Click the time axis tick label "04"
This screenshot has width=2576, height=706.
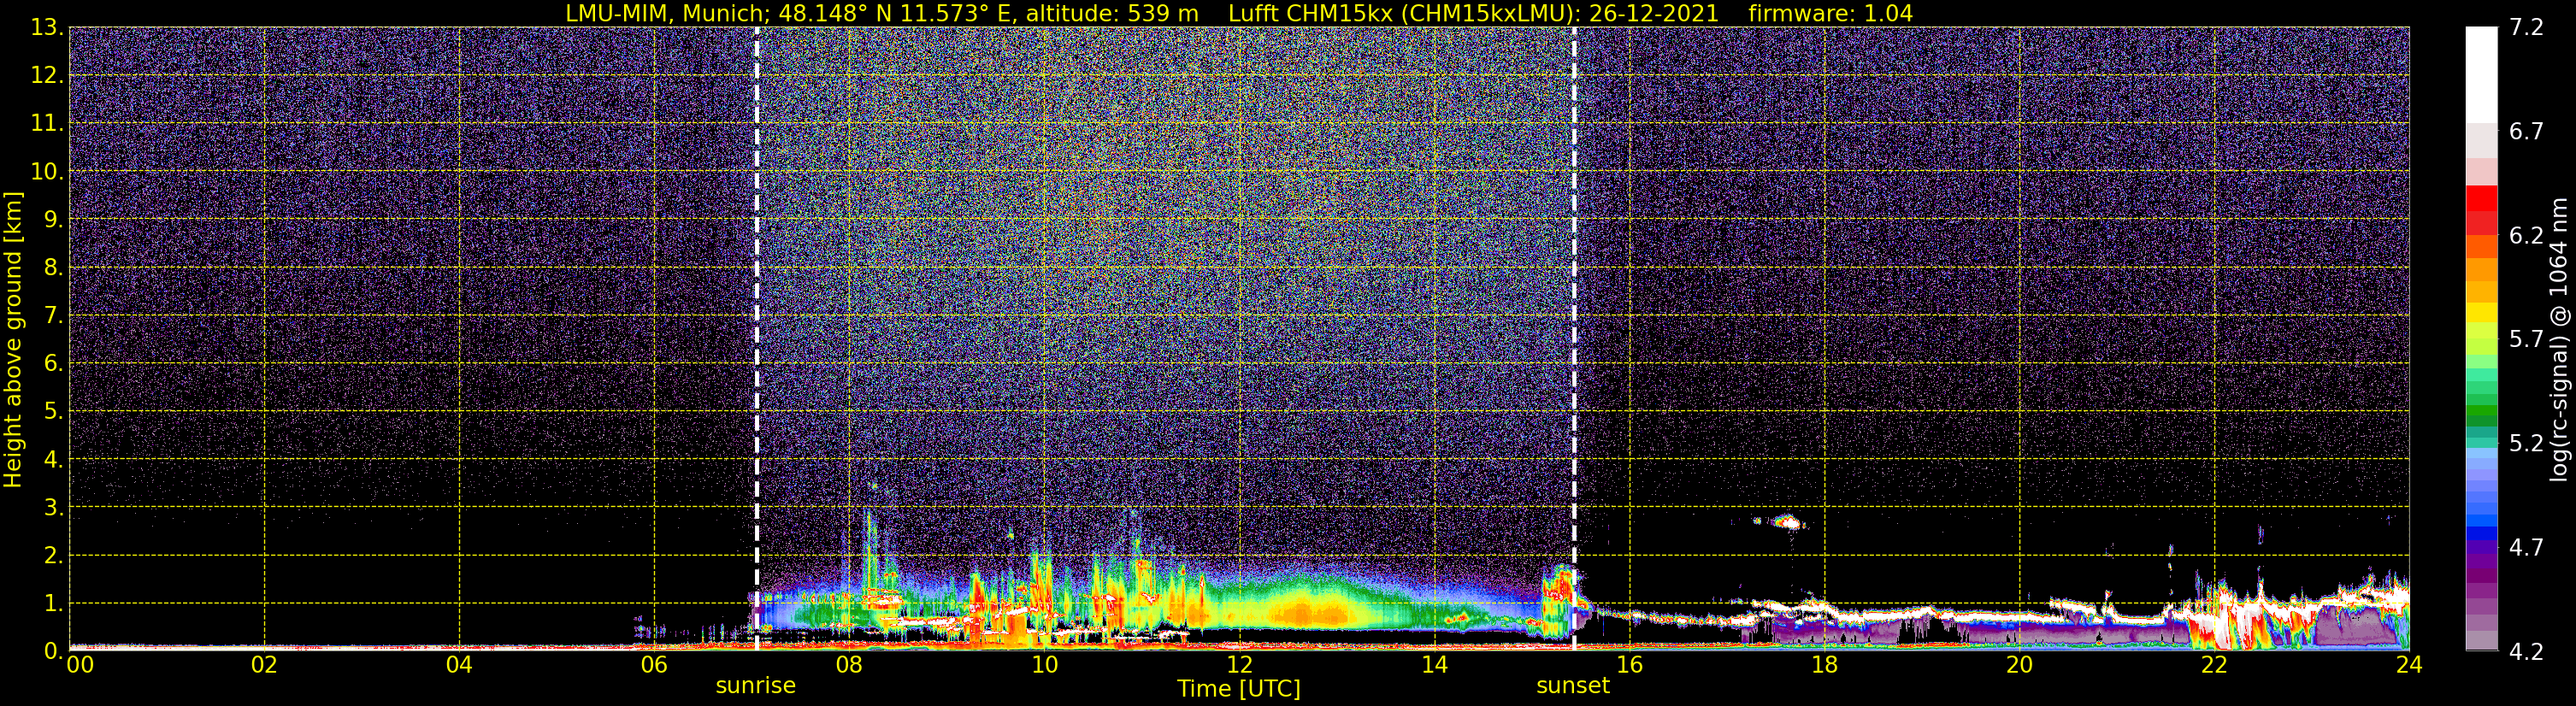(459, 666)
